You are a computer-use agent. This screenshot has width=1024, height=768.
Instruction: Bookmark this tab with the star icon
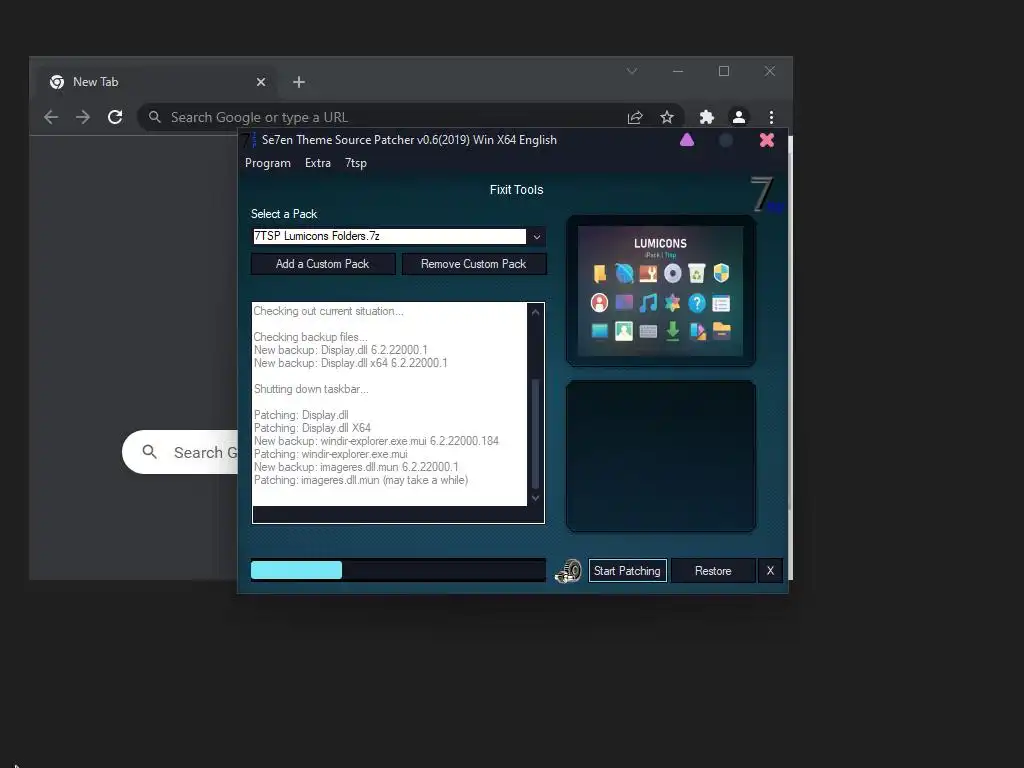coord(667,118)
